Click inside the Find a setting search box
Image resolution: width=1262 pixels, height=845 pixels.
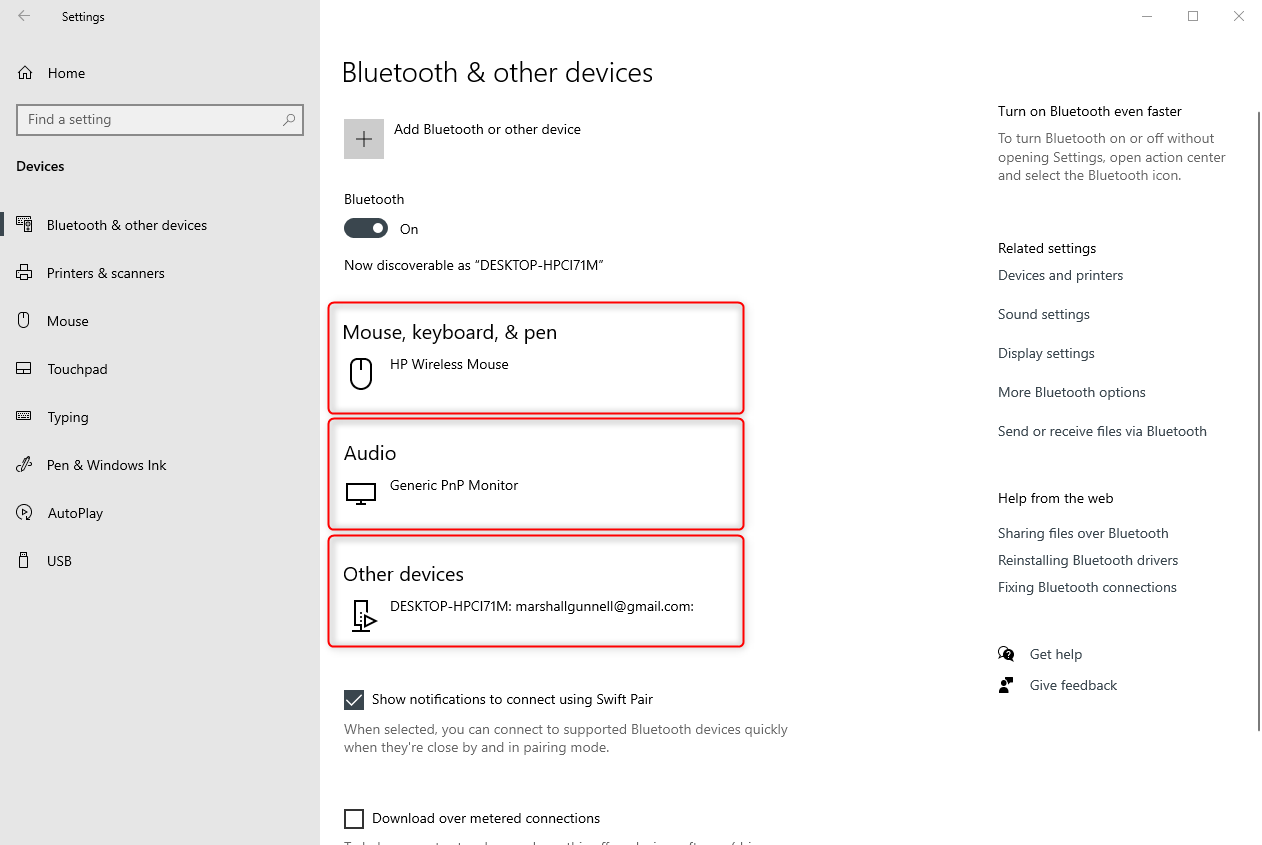[x=160, y=119]
